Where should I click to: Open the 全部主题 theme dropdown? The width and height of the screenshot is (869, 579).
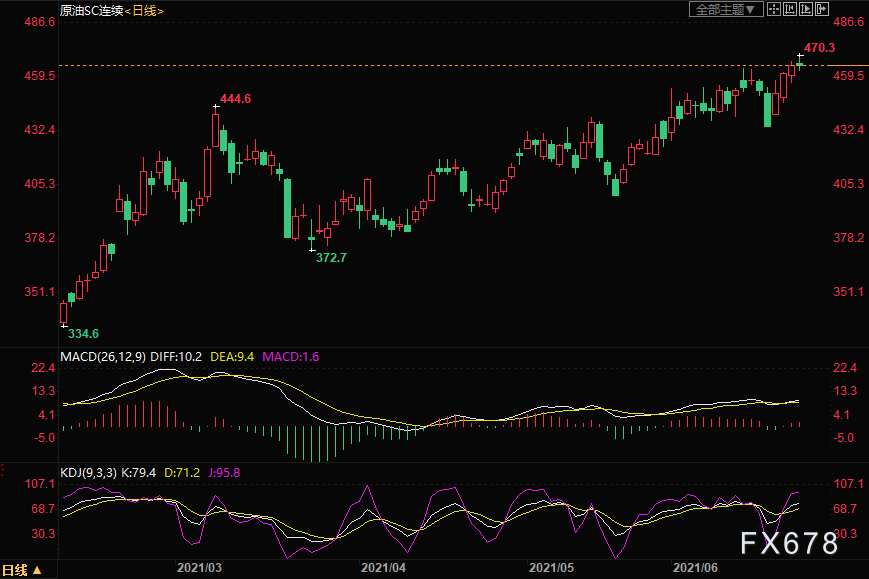pyautogui.click(x=725, y=9)
